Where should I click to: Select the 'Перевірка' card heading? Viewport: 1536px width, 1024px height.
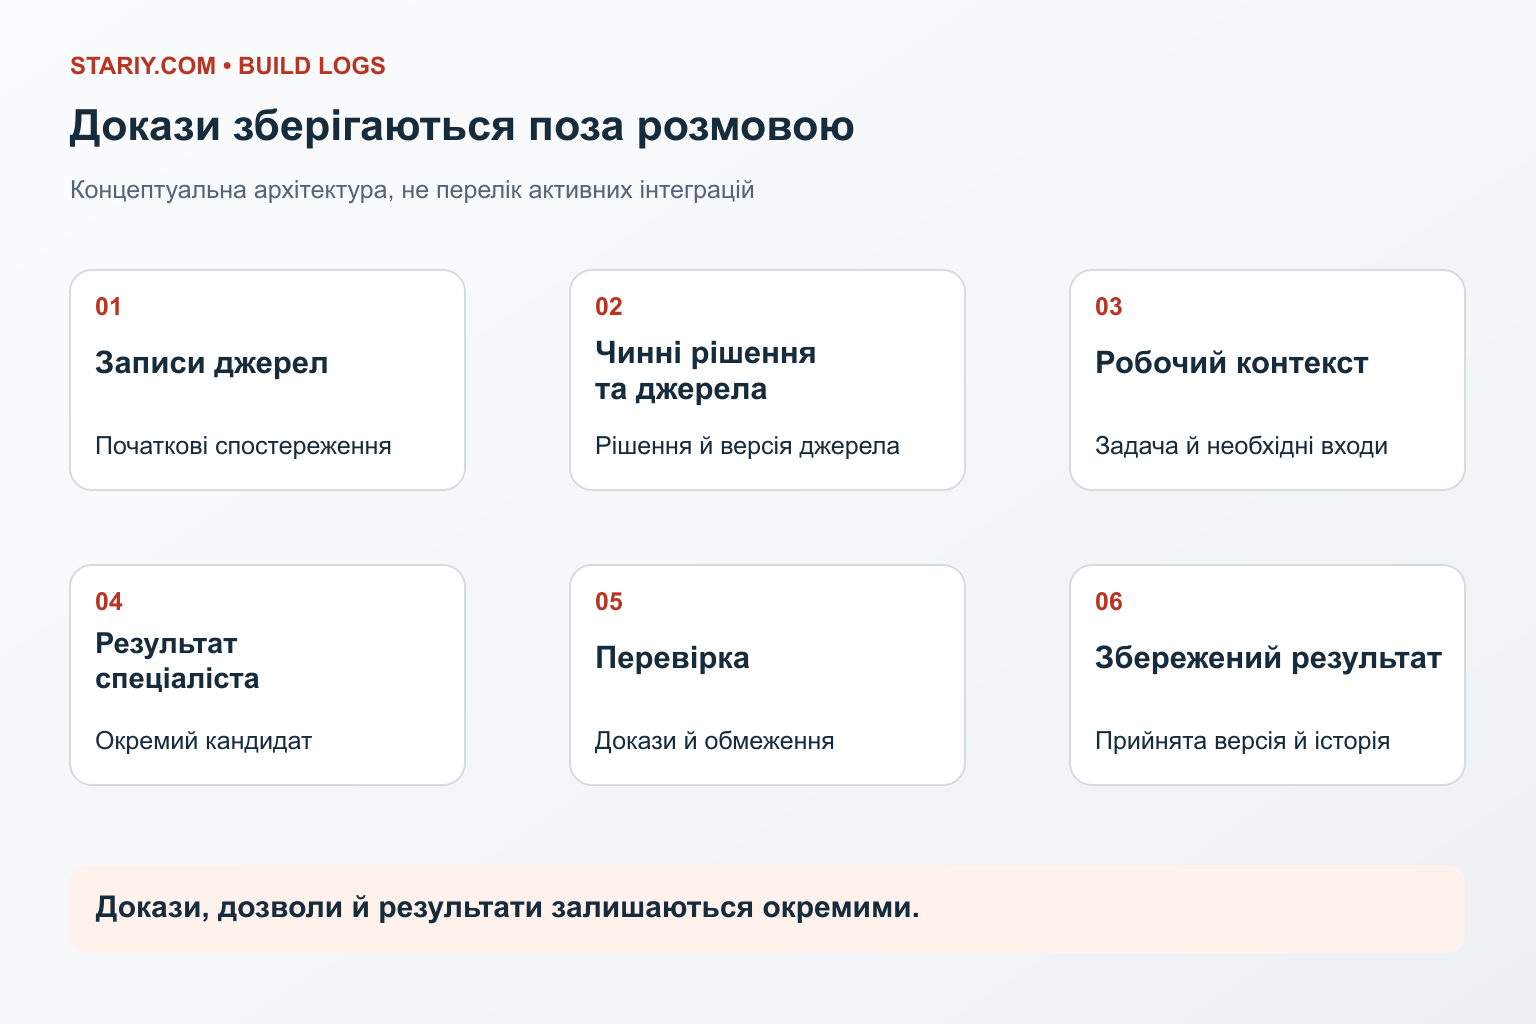672,658
